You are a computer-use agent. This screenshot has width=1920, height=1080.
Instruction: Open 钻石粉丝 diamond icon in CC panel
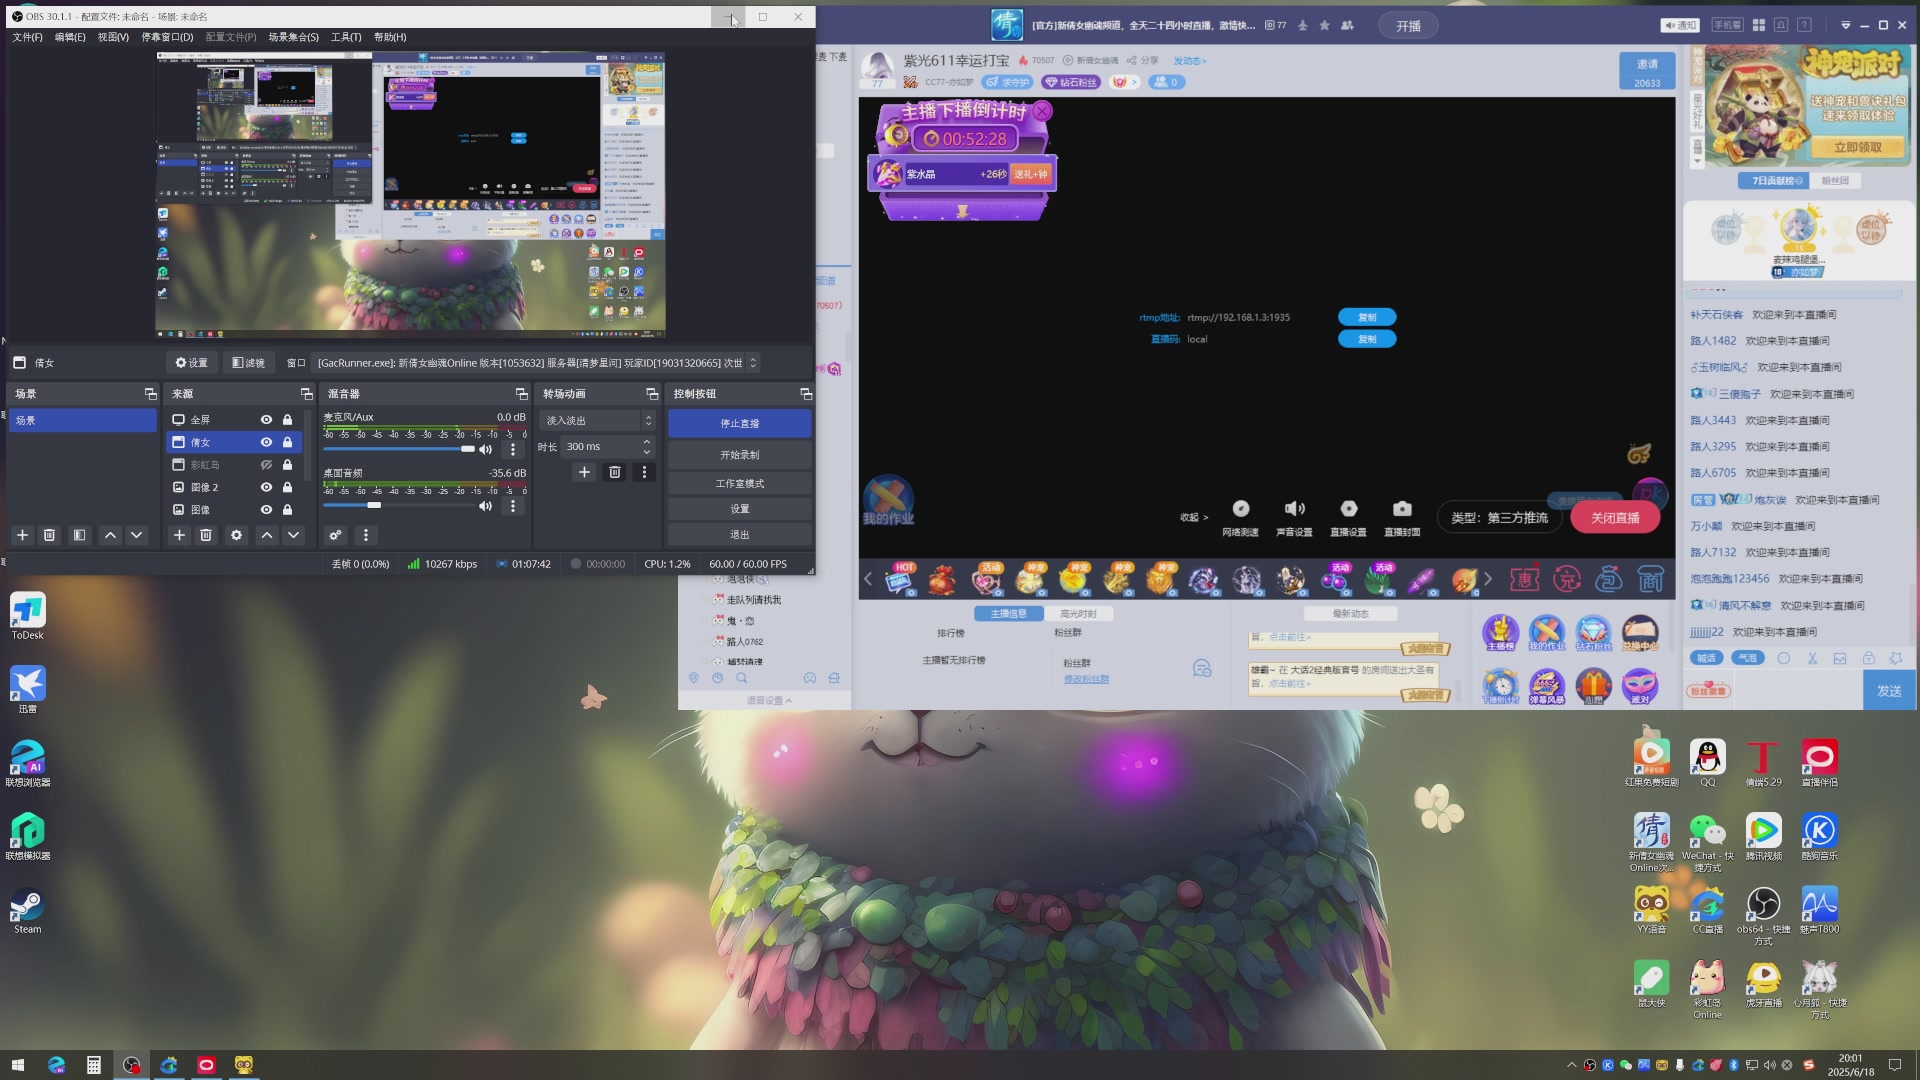tap(1593, 633)
